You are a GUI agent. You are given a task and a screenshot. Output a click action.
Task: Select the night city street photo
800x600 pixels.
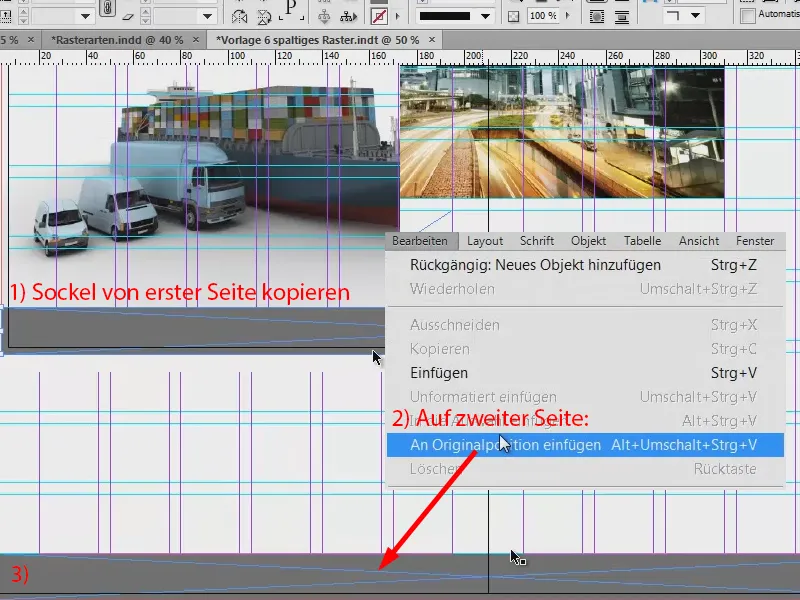tap(562, 132)
